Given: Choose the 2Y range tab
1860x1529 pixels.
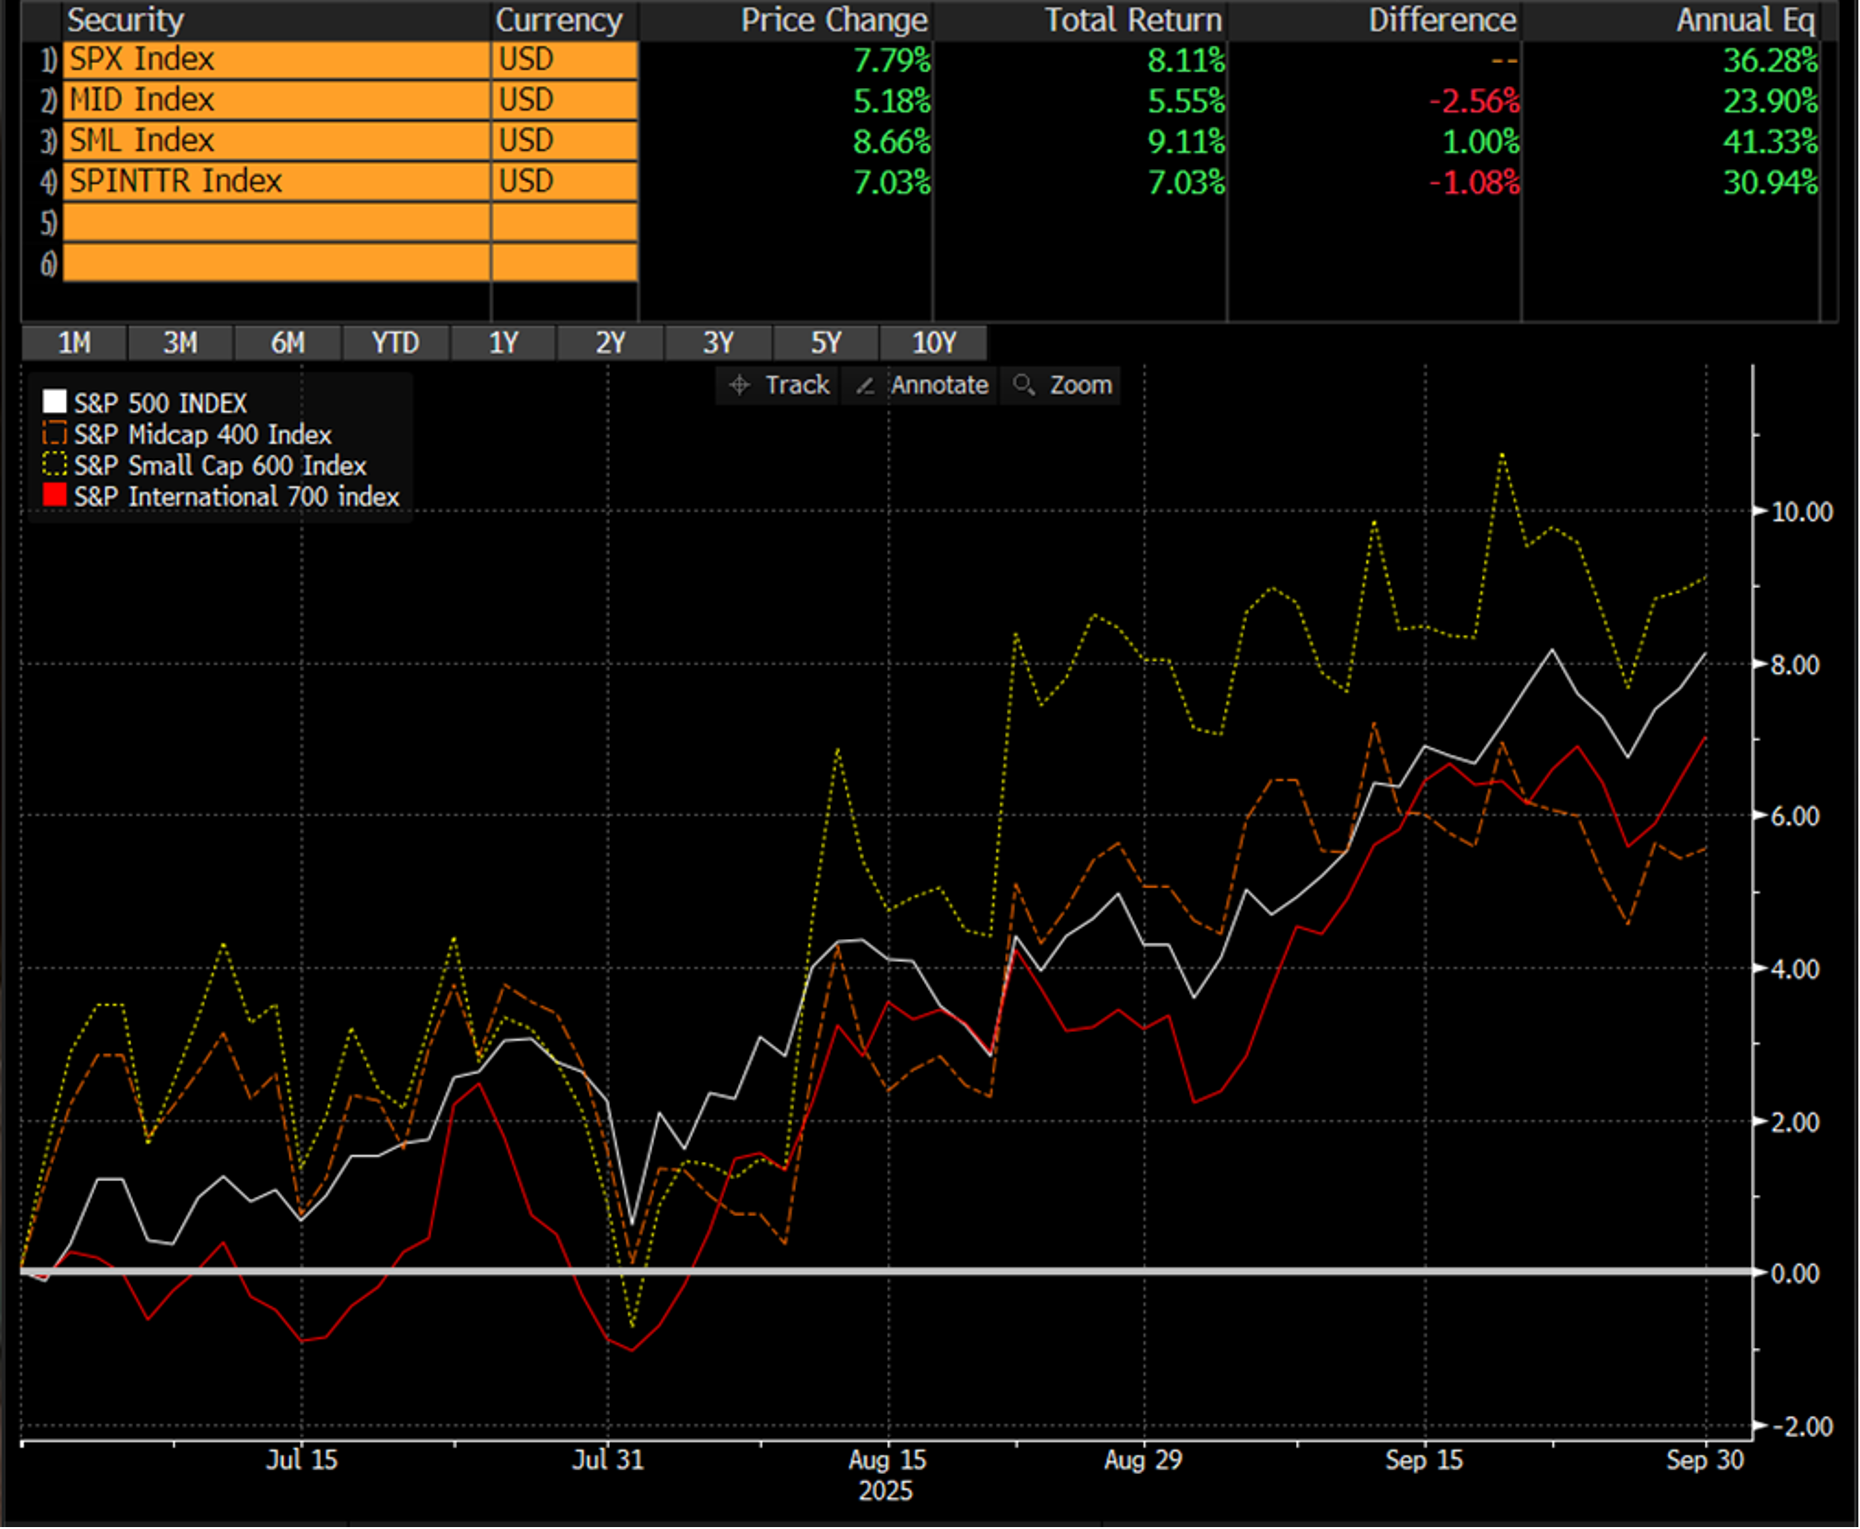Looking at the screenshot, I should (x=610, y=343).
